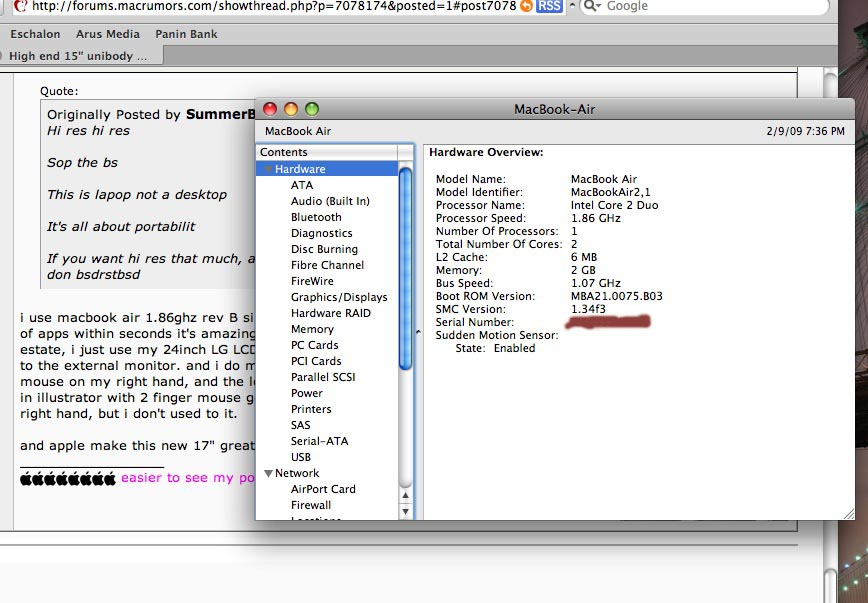Viewport: 868px width, 603px height.
Task: Click the Model Identifier value MacBookAir2,1
Action: tap(611, 192)
